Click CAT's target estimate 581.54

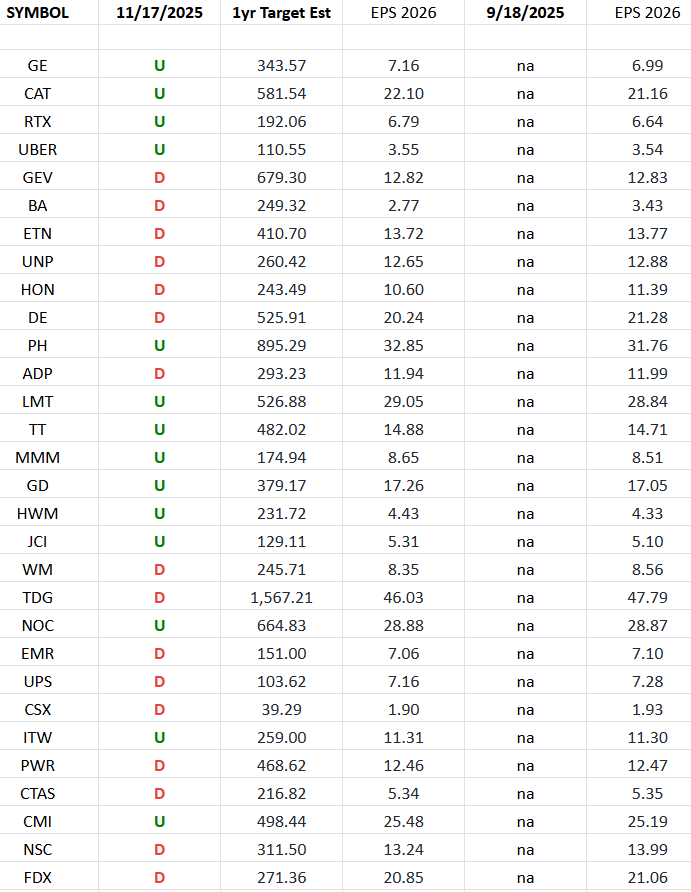pyautogui.click(x=281, y=93)
